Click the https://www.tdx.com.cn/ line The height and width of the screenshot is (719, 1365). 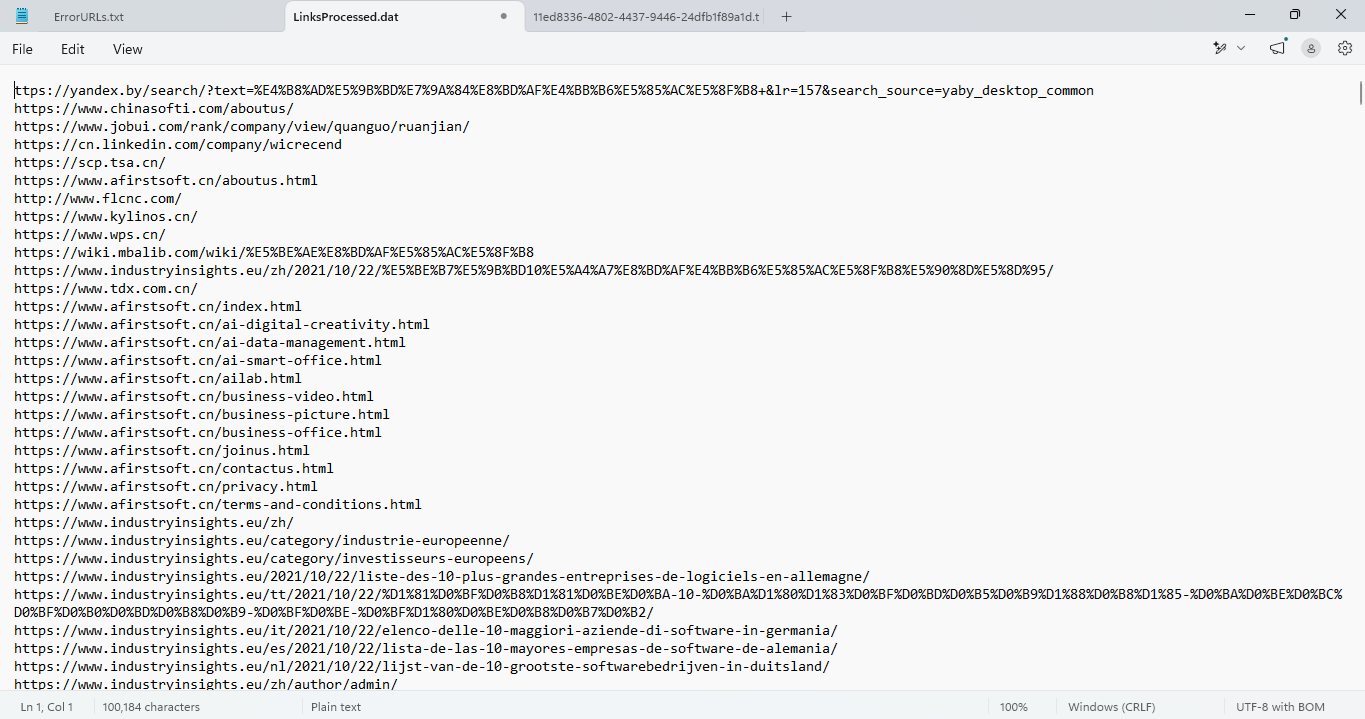(106, 288)
